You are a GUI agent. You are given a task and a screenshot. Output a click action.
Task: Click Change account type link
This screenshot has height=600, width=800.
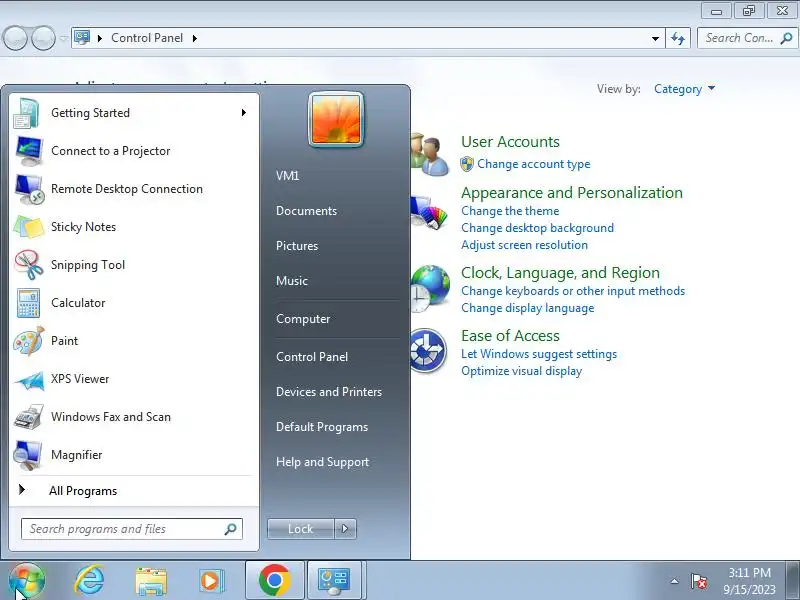[x=534, y=164]
